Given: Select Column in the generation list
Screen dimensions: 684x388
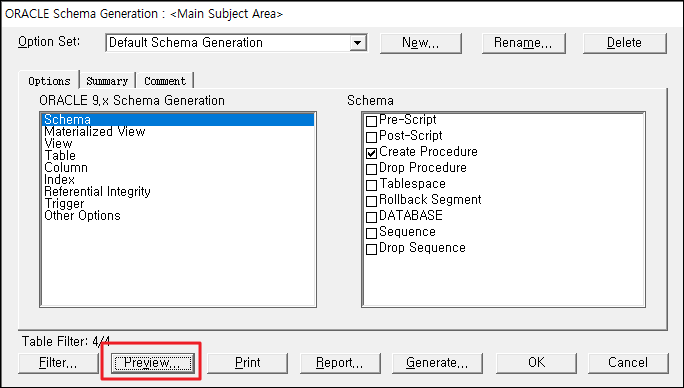Looking at the screenshot, I should click(178, 168).
